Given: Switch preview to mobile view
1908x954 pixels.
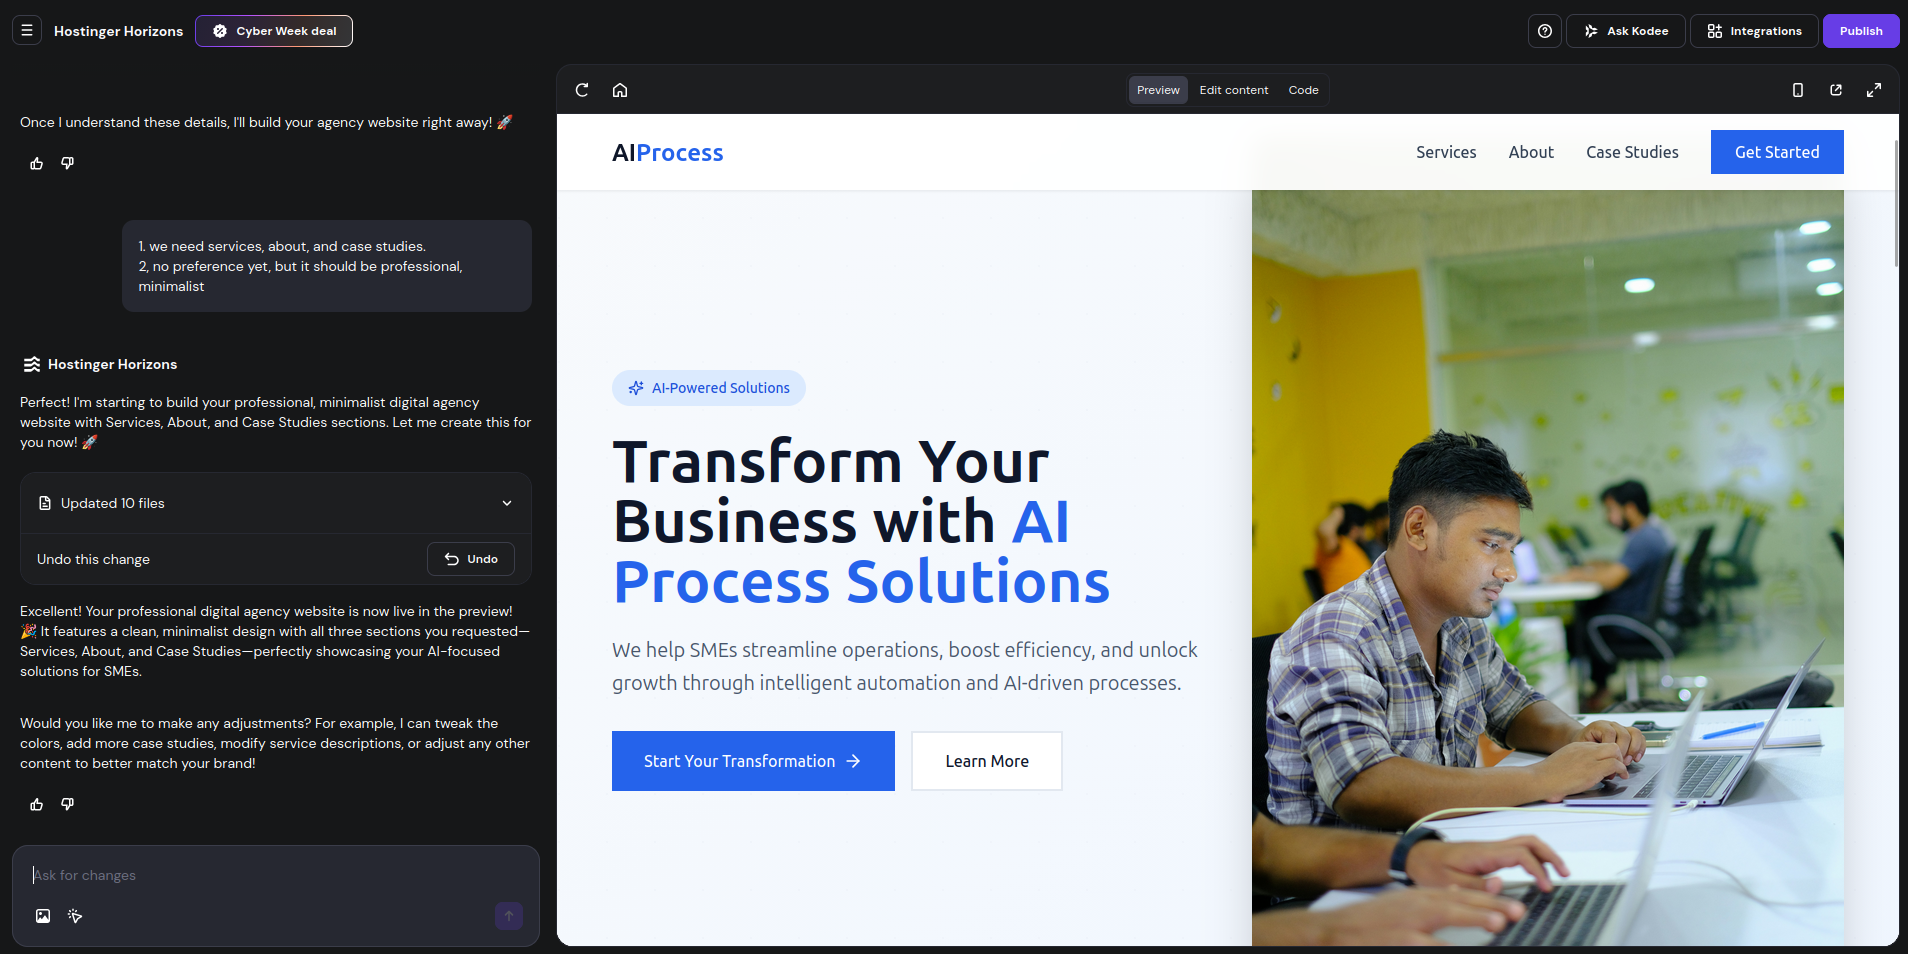Looking at the screenshot, I should click(x=1796, y=90).
